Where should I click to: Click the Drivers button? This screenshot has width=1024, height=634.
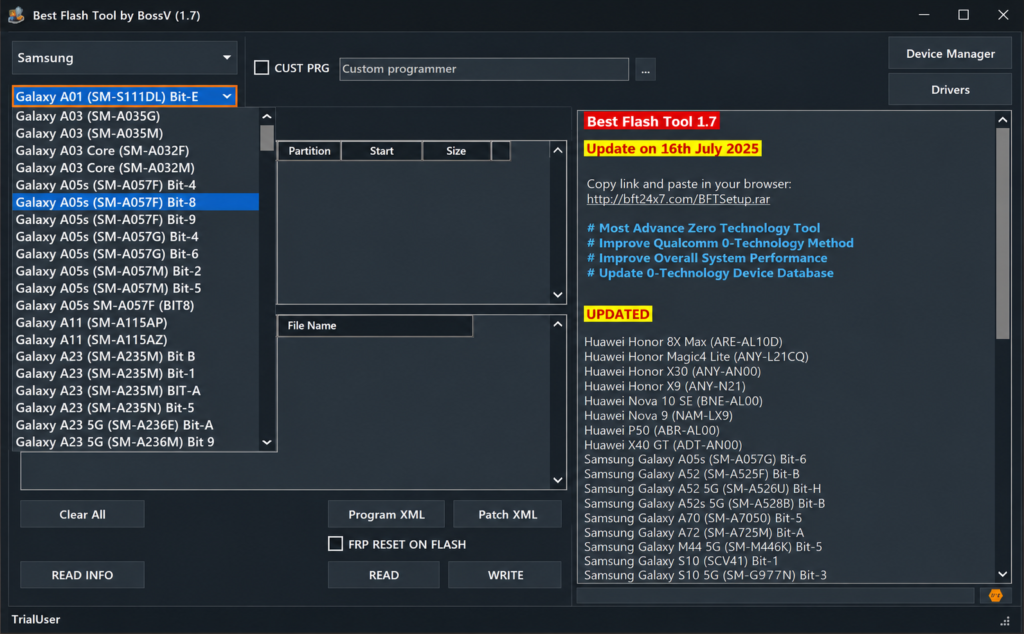[950, 89]
